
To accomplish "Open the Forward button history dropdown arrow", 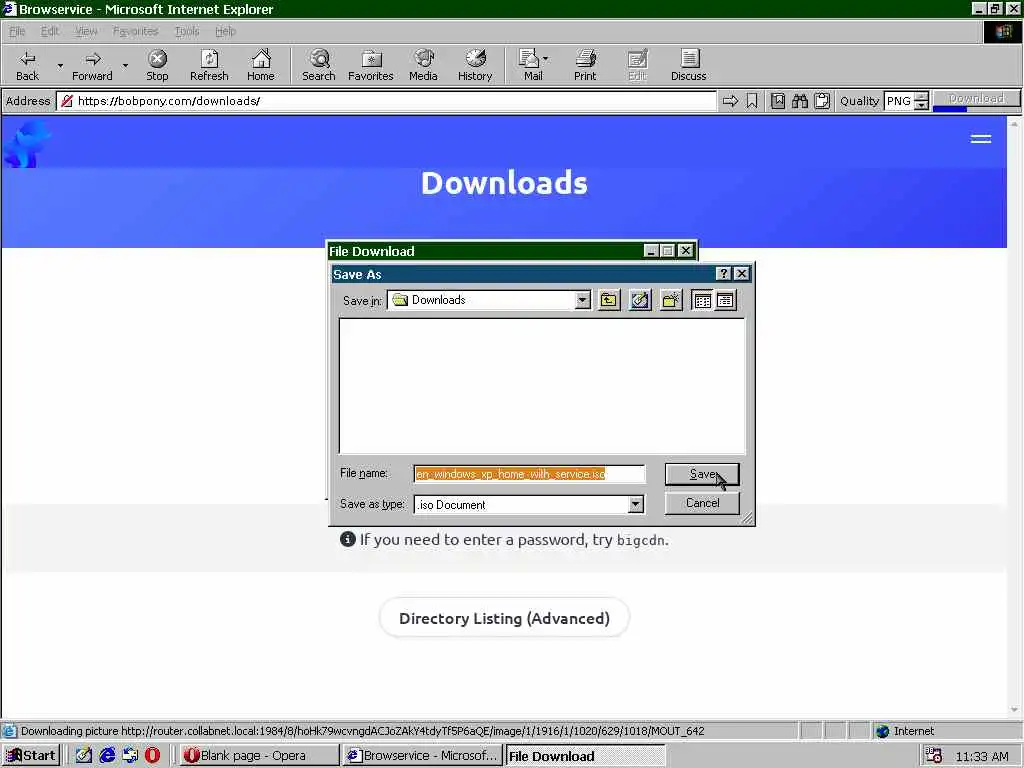I will [125, 65].
